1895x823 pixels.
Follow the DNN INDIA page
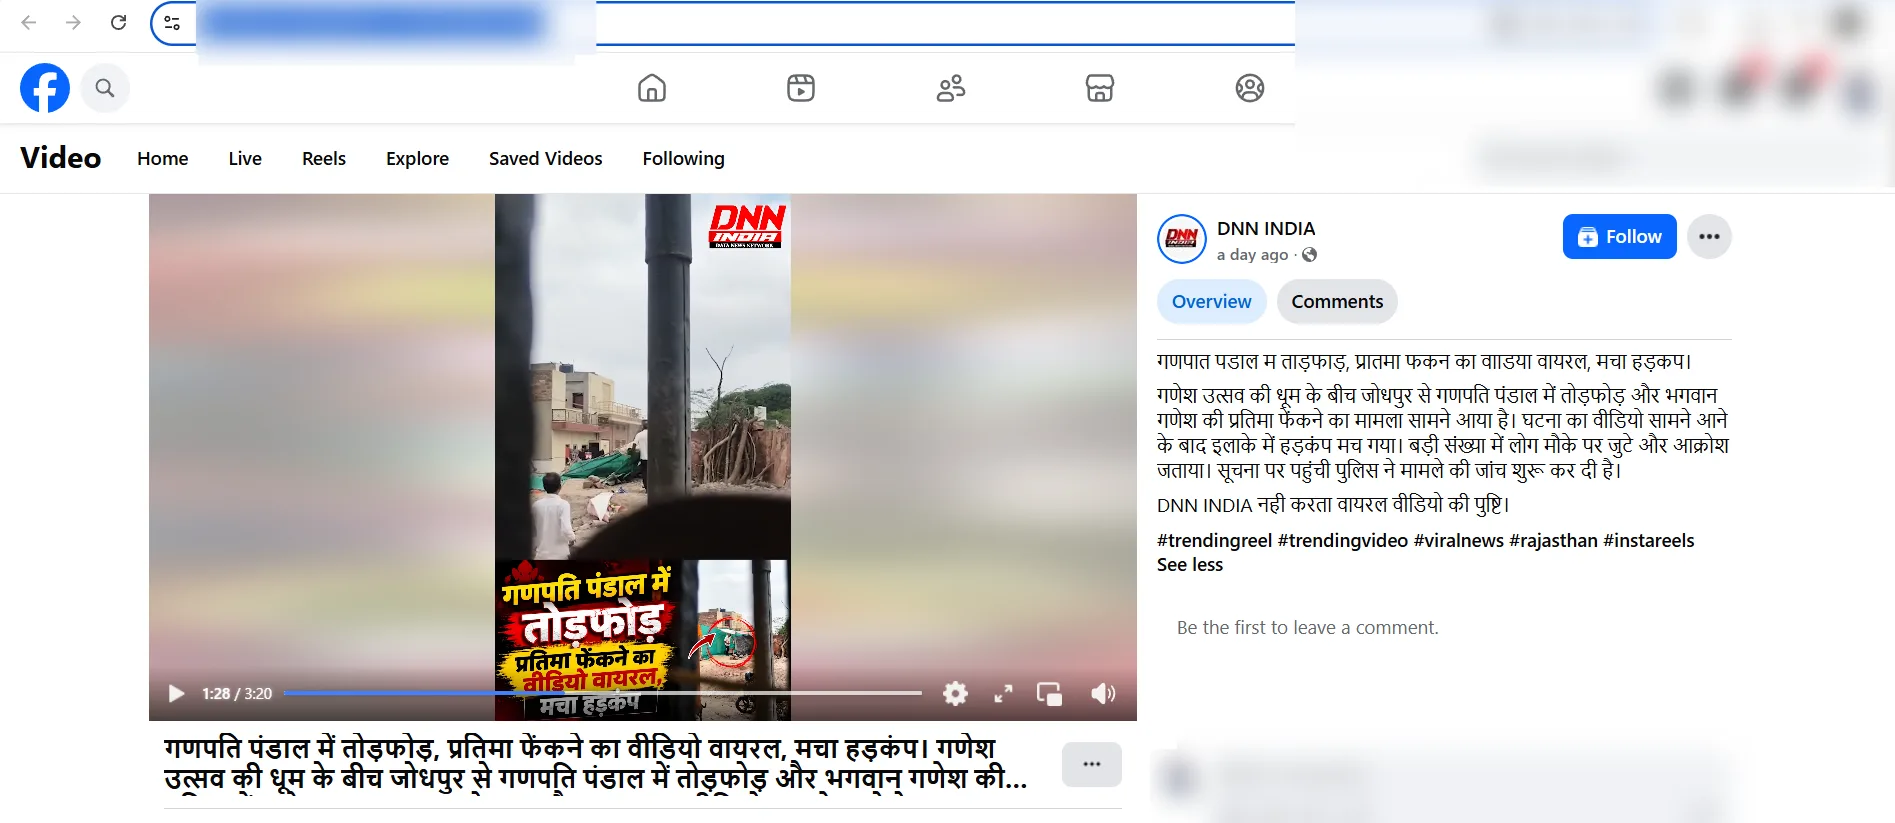tap(1620, 237)
